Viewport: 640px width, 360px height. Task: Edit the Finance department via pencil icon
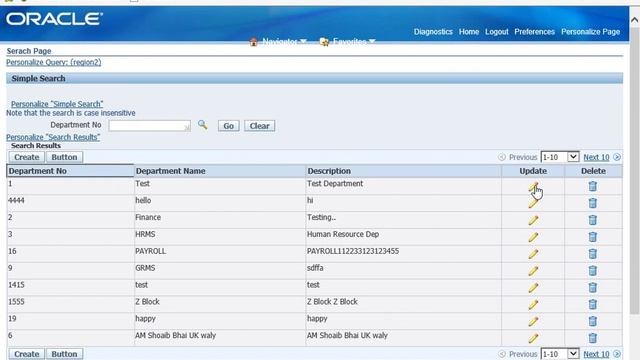click(x=533, y=220)
